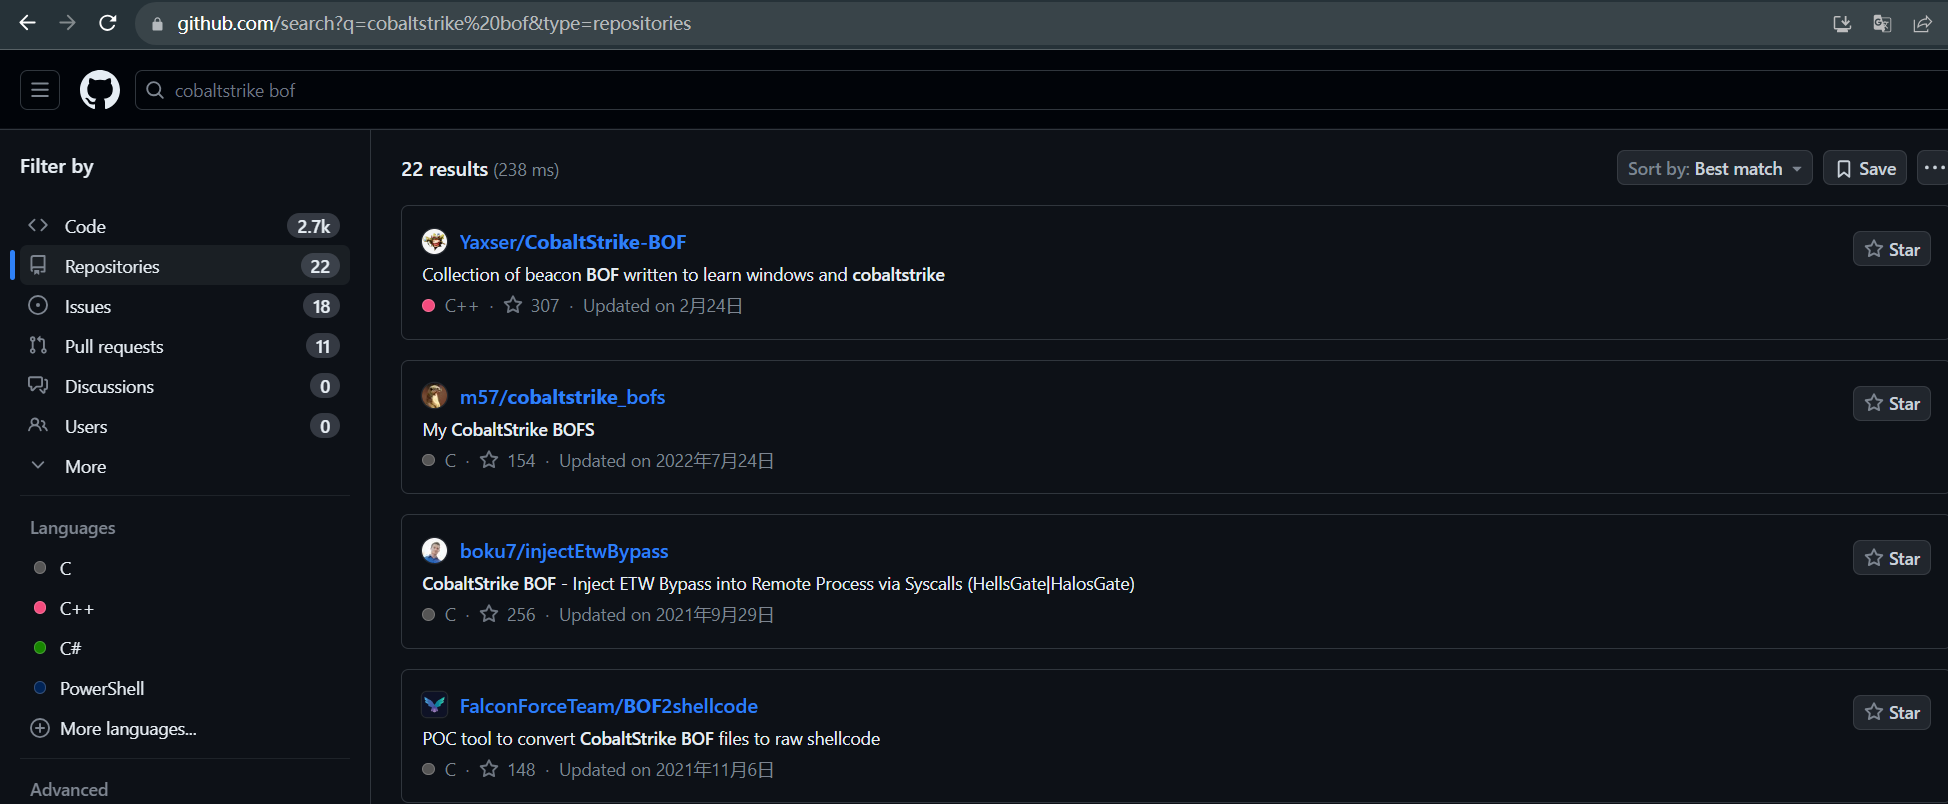Filter by C++ language with pink dot

pos(76,608)
